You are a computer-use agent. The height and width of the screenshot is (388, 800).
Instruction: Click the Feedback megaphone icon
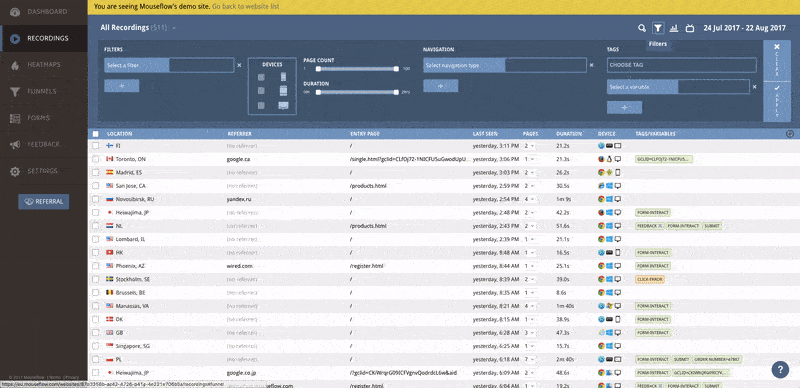coord(15,144)
